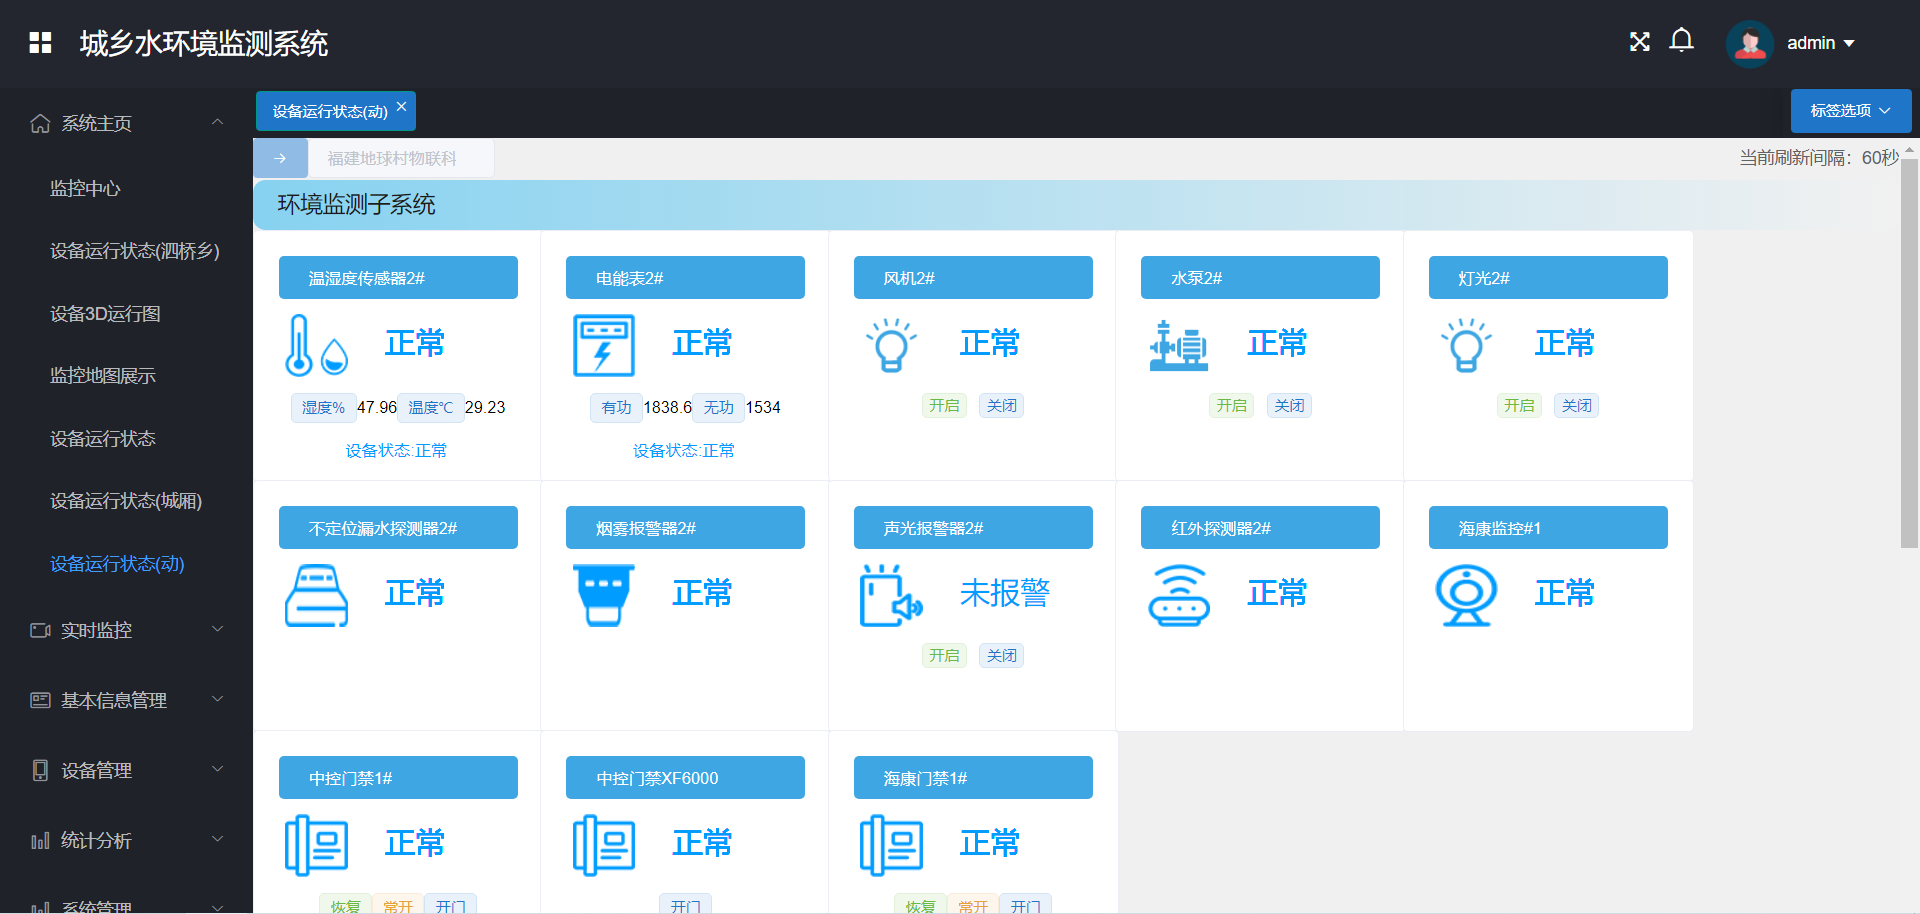The image size is (1920, 914).
Task: Turn off 水泵2# with 关闭
Action: click(x=1289, y=405)
